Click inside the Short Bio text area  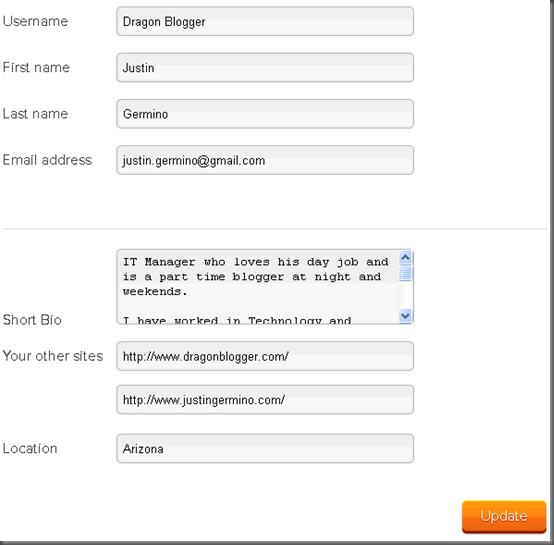click(x=257, y=287)
